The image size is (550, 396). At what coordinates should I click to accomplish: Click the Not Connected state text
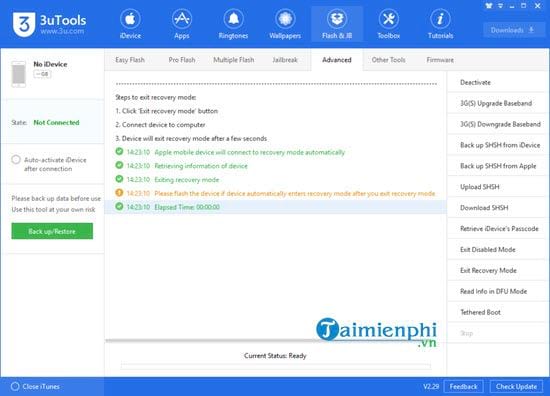click(56, 122)
